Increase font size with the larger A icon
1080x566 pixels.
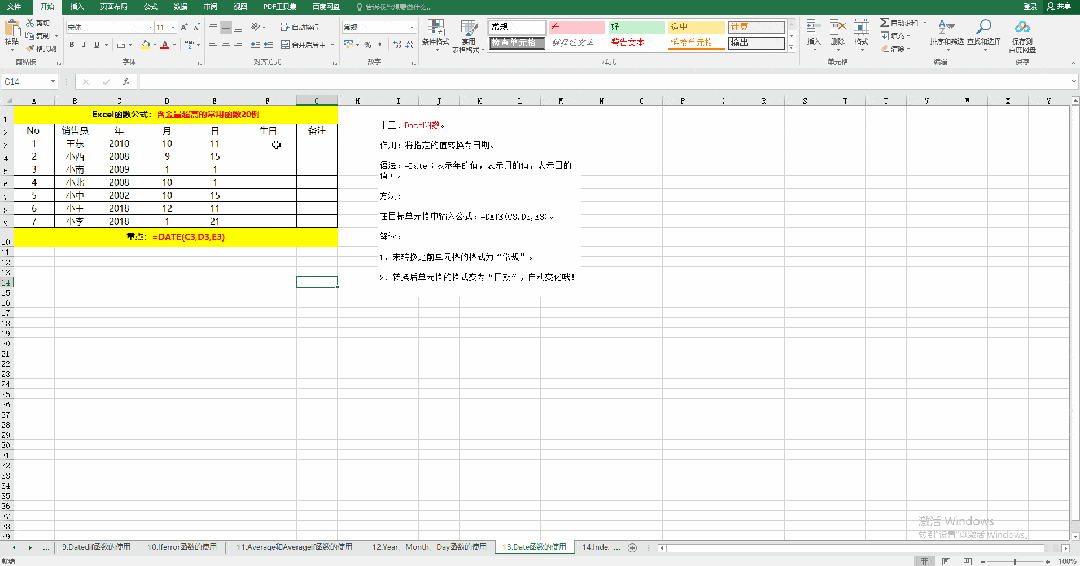[184, 27]
